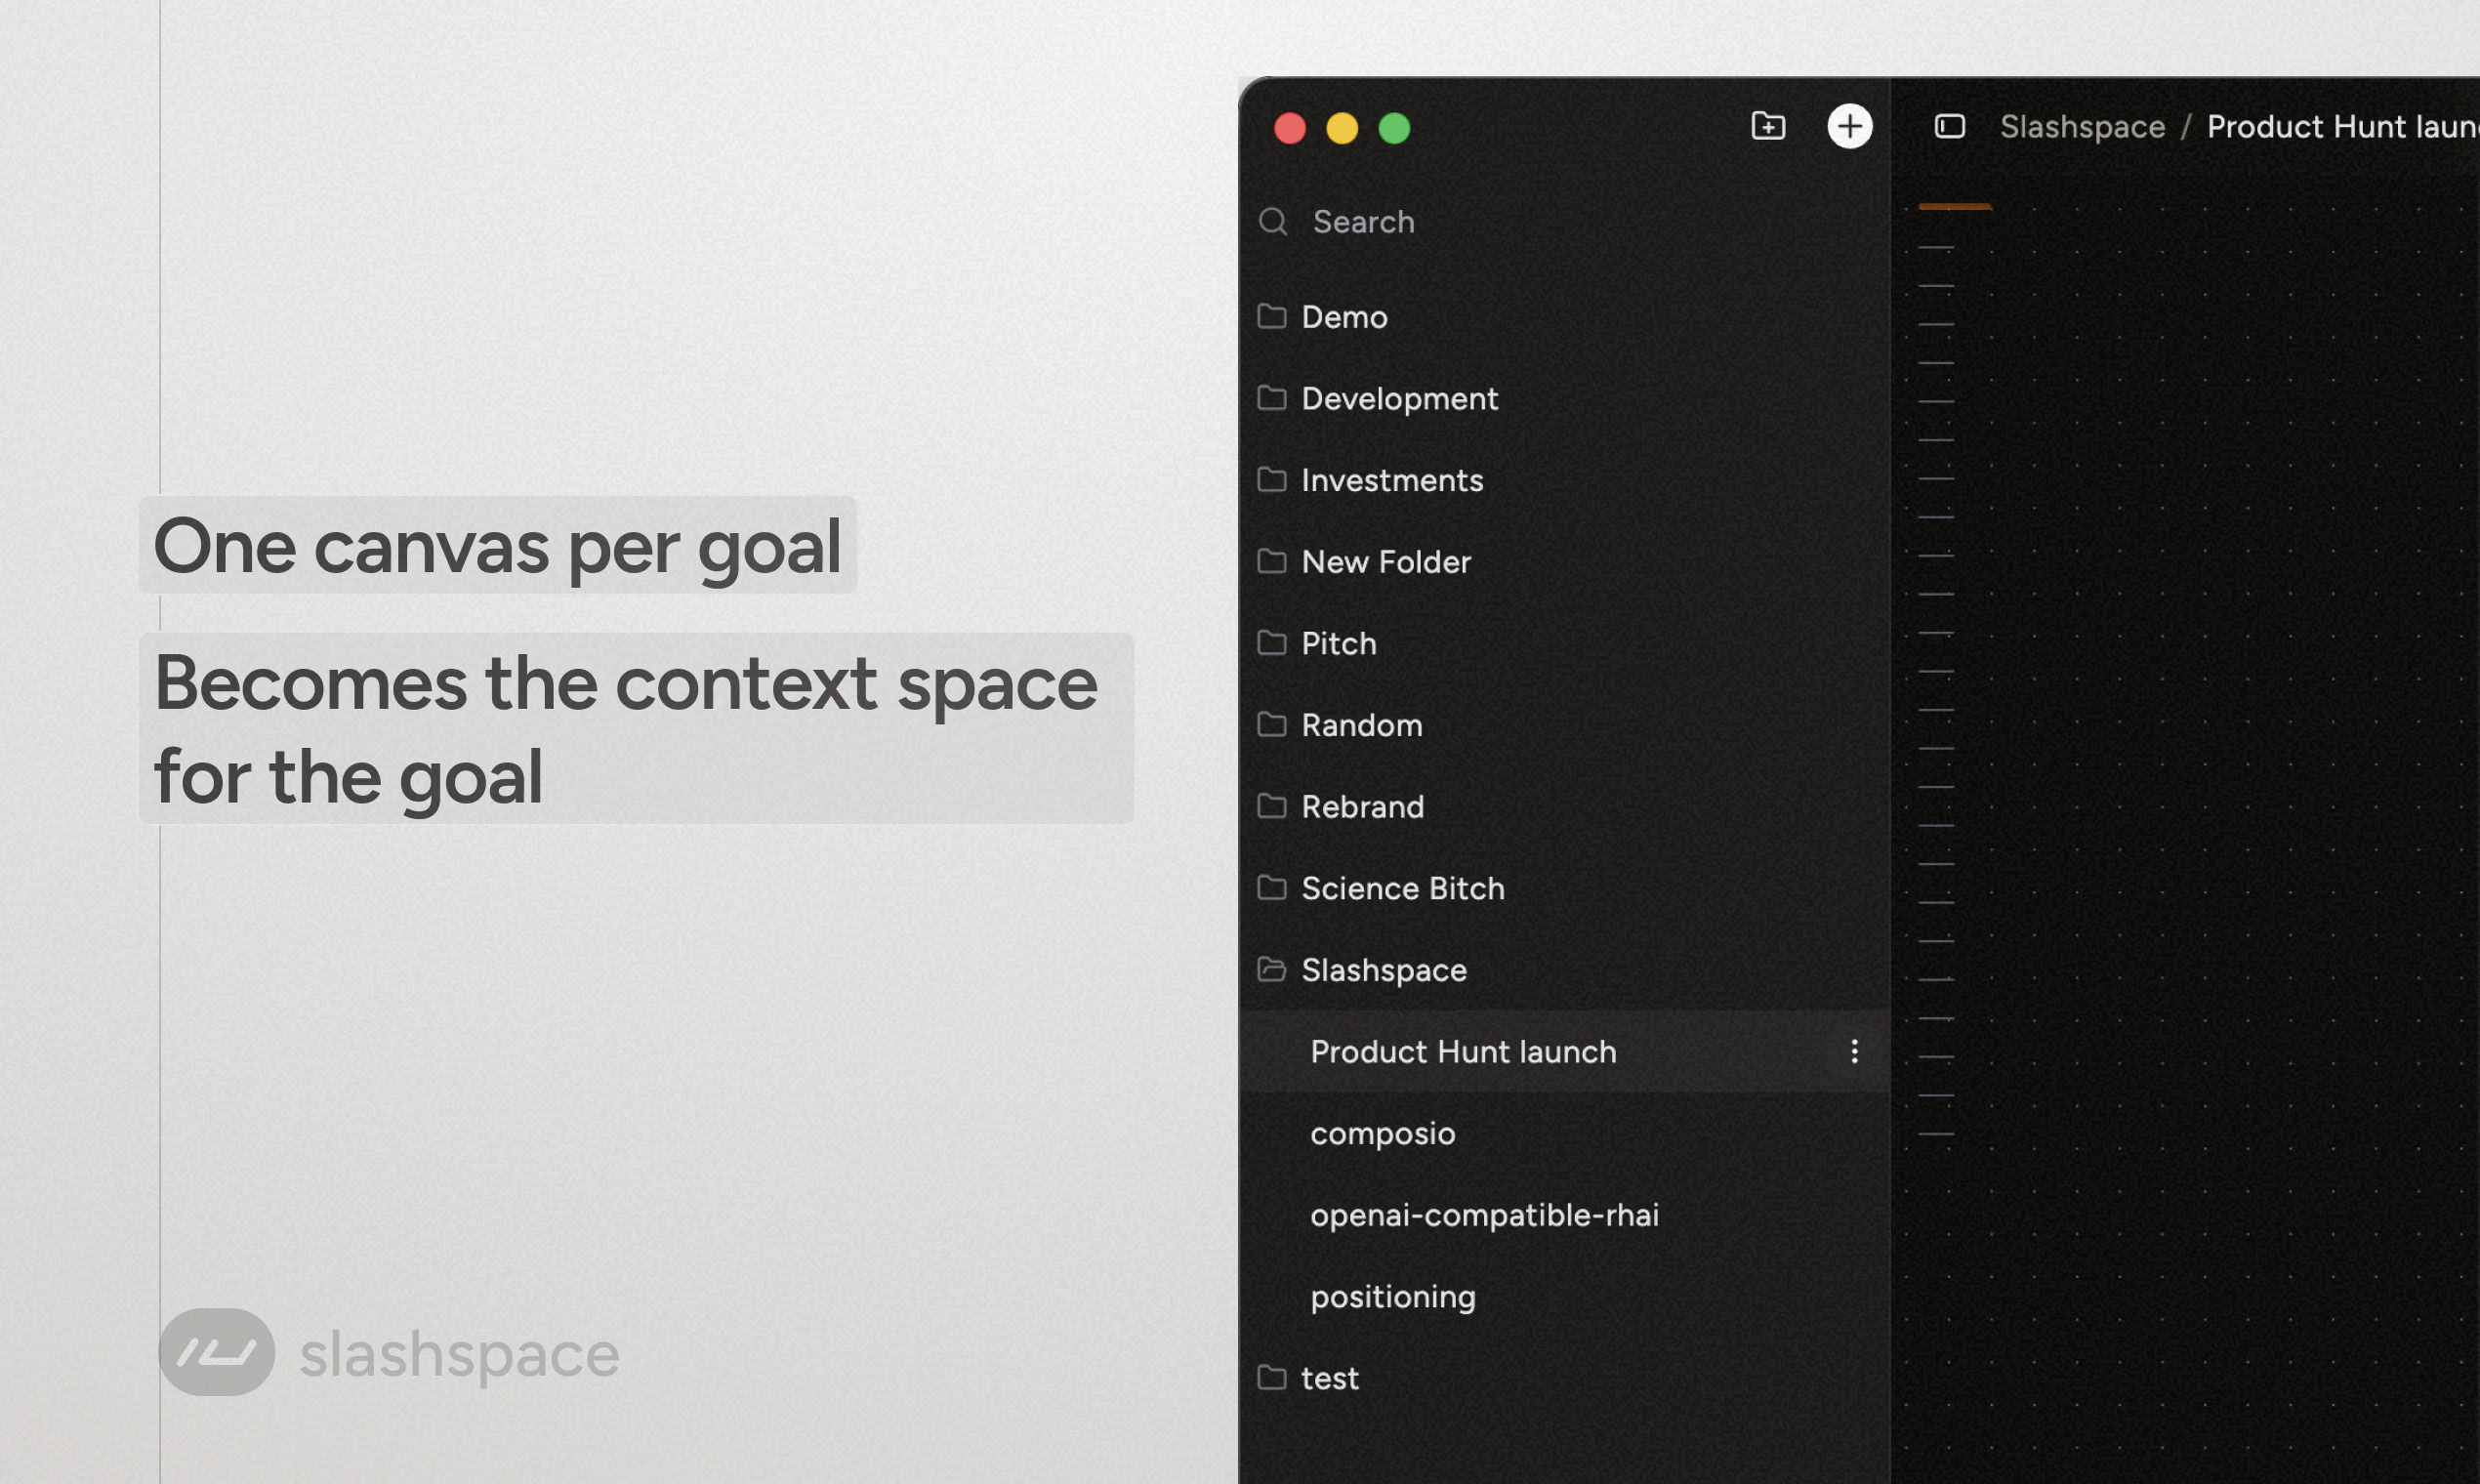Click the white plus button to create canvas
The image size is (2480, 1484).
(x=1849, y=126)
